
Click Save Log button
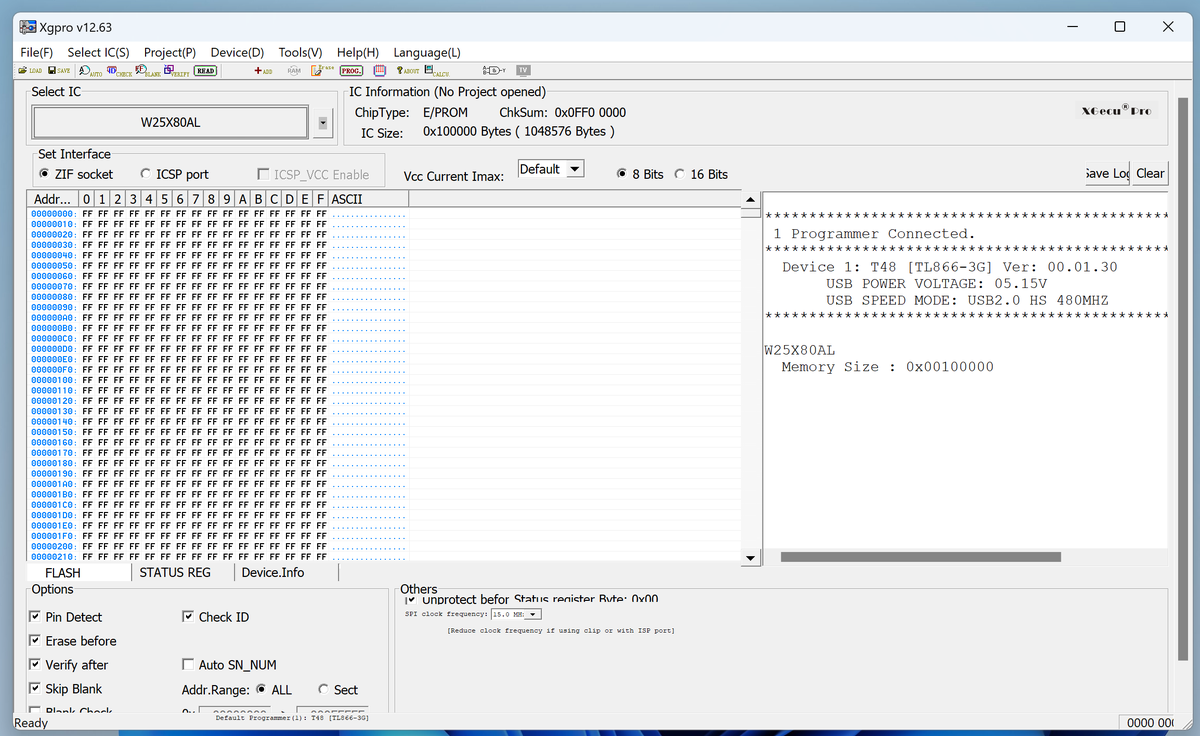tap(1108, 173)
